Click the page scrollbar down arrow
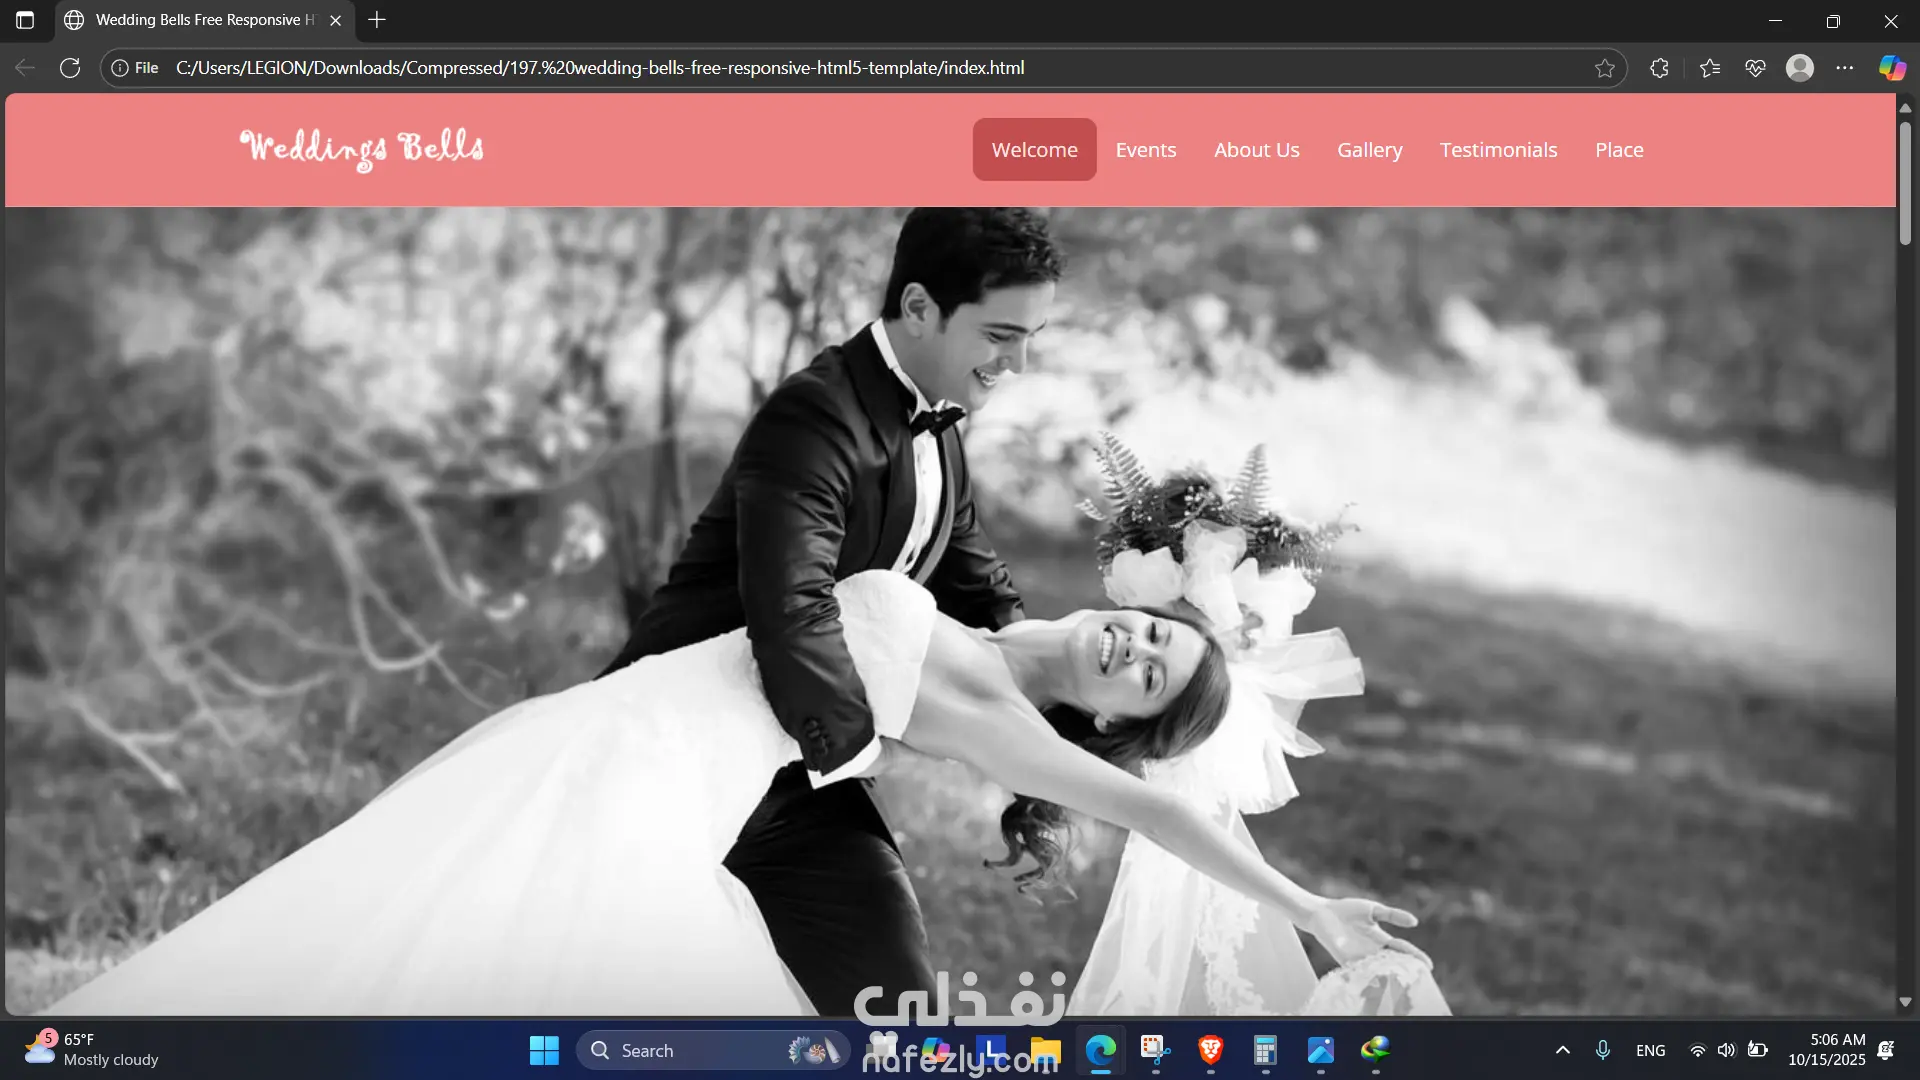 click(x=1905, y=1002)
